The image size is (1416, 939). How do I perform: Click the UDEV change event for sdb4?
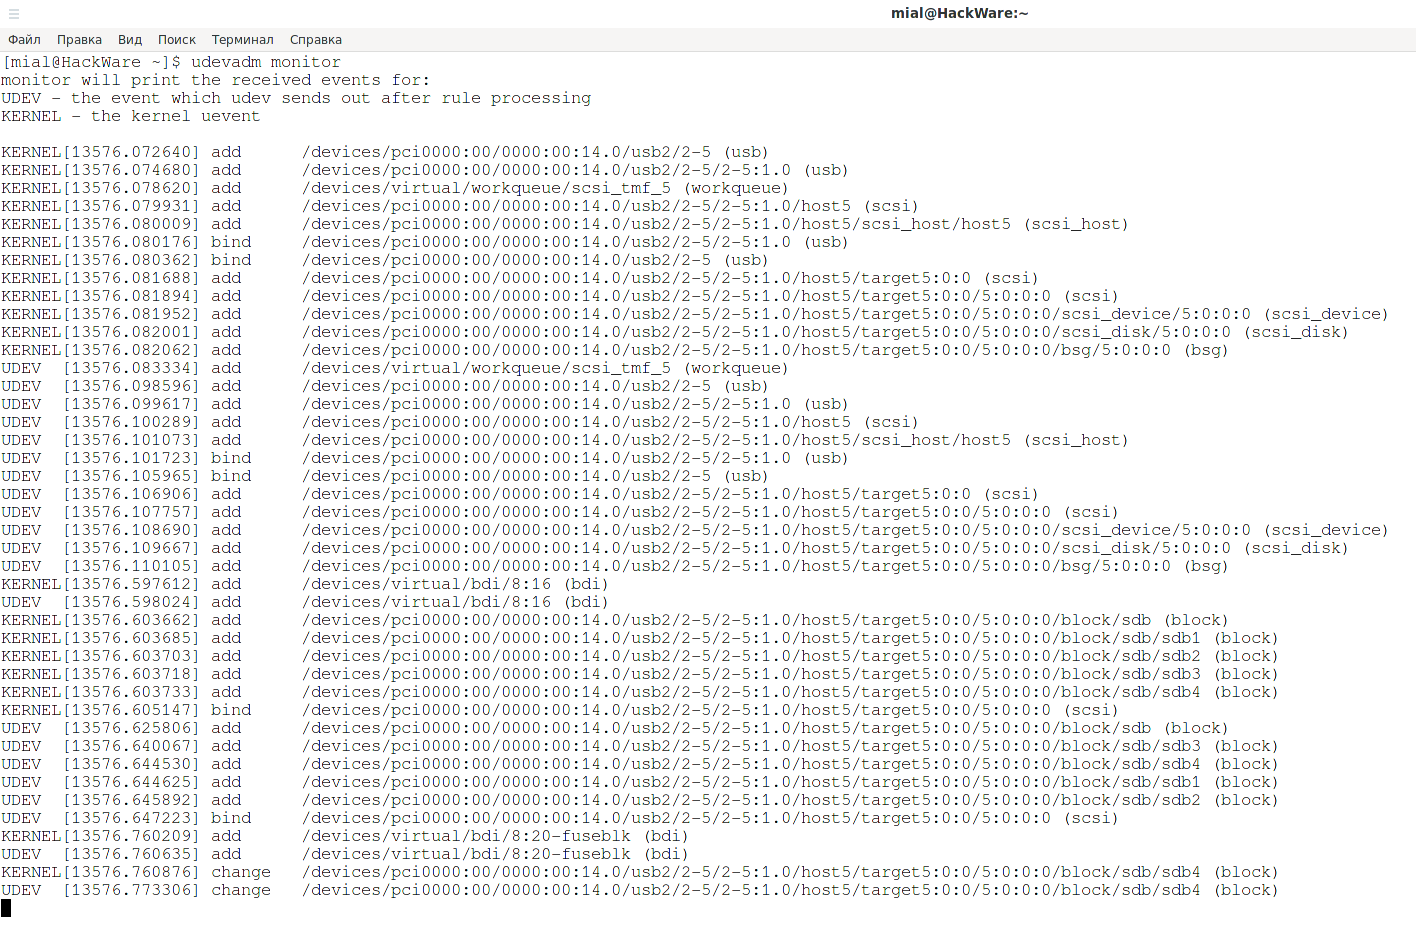240,890
